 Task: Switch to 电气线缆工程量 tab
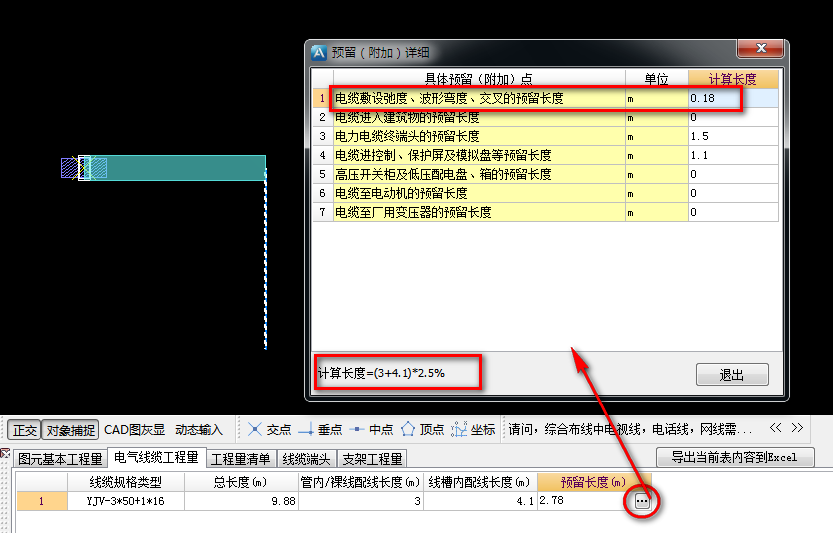[156, 458]
